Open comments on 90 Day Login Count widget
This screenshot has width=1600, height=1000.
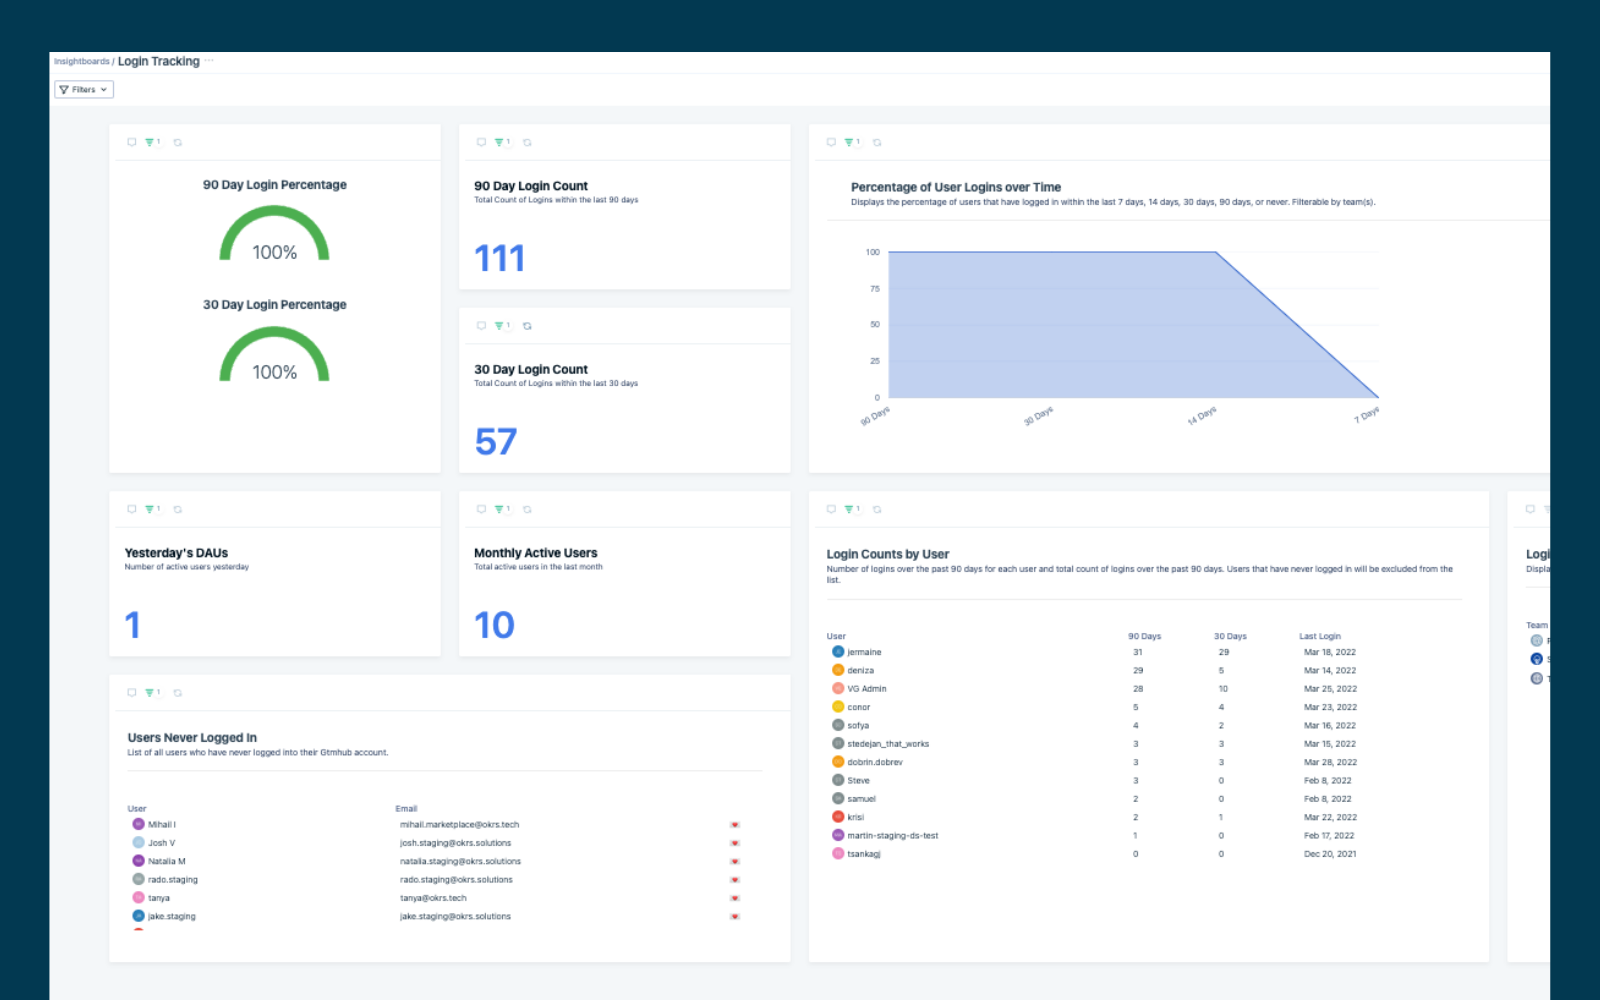pyautogui.click(x=481, y=142)
